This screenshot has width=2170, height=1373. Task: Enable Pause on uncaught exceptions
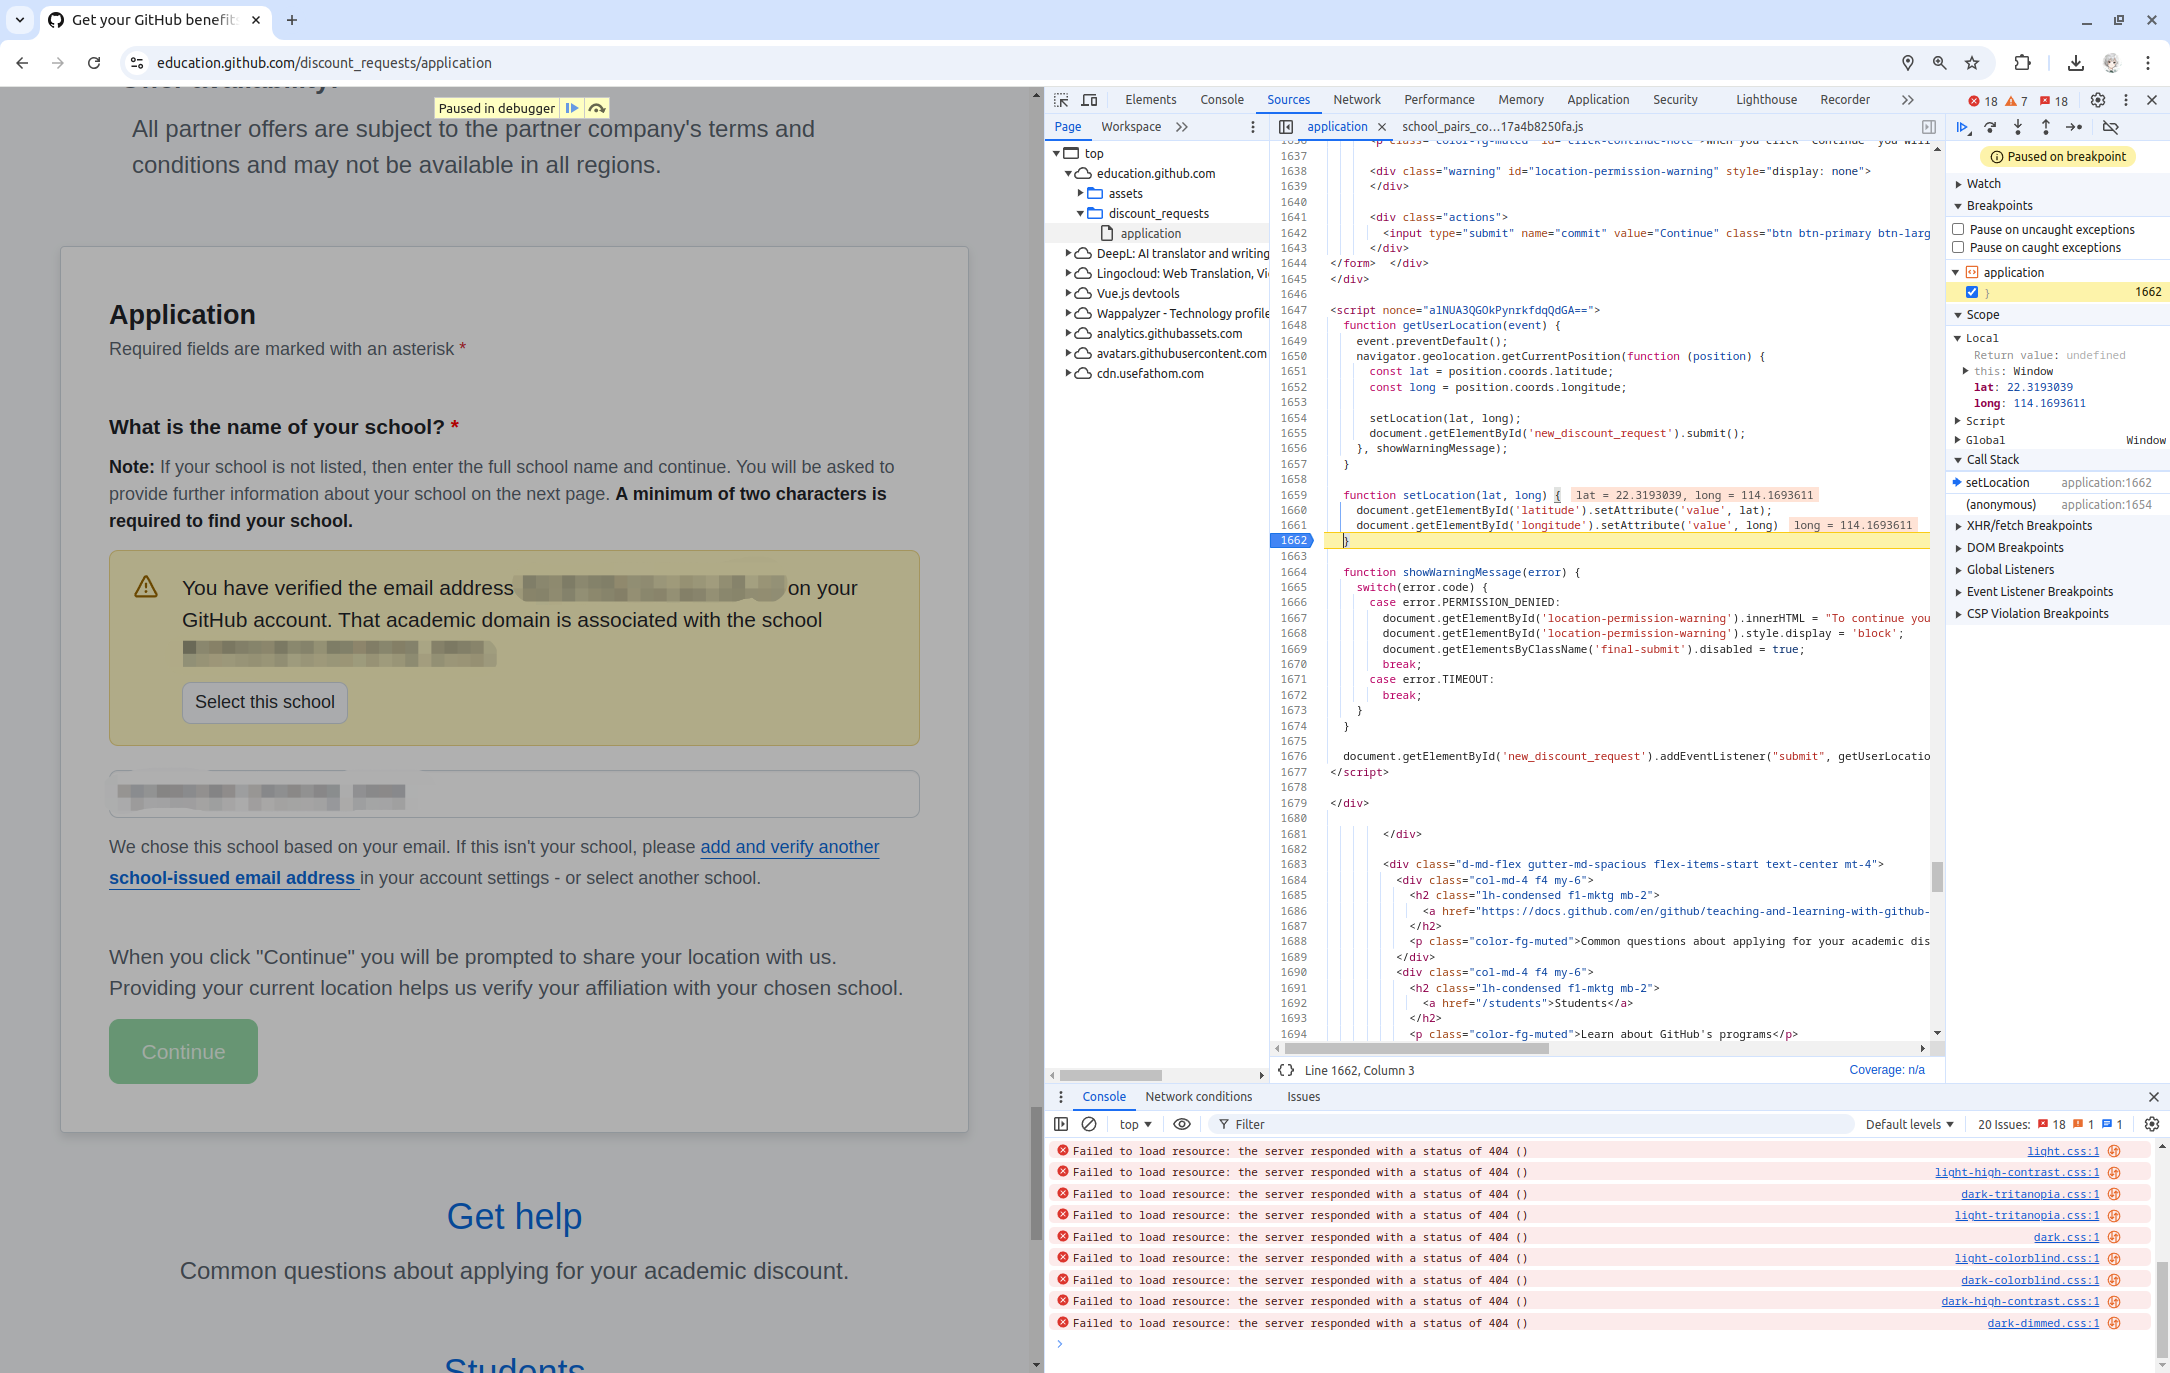tap(1959, 229)
